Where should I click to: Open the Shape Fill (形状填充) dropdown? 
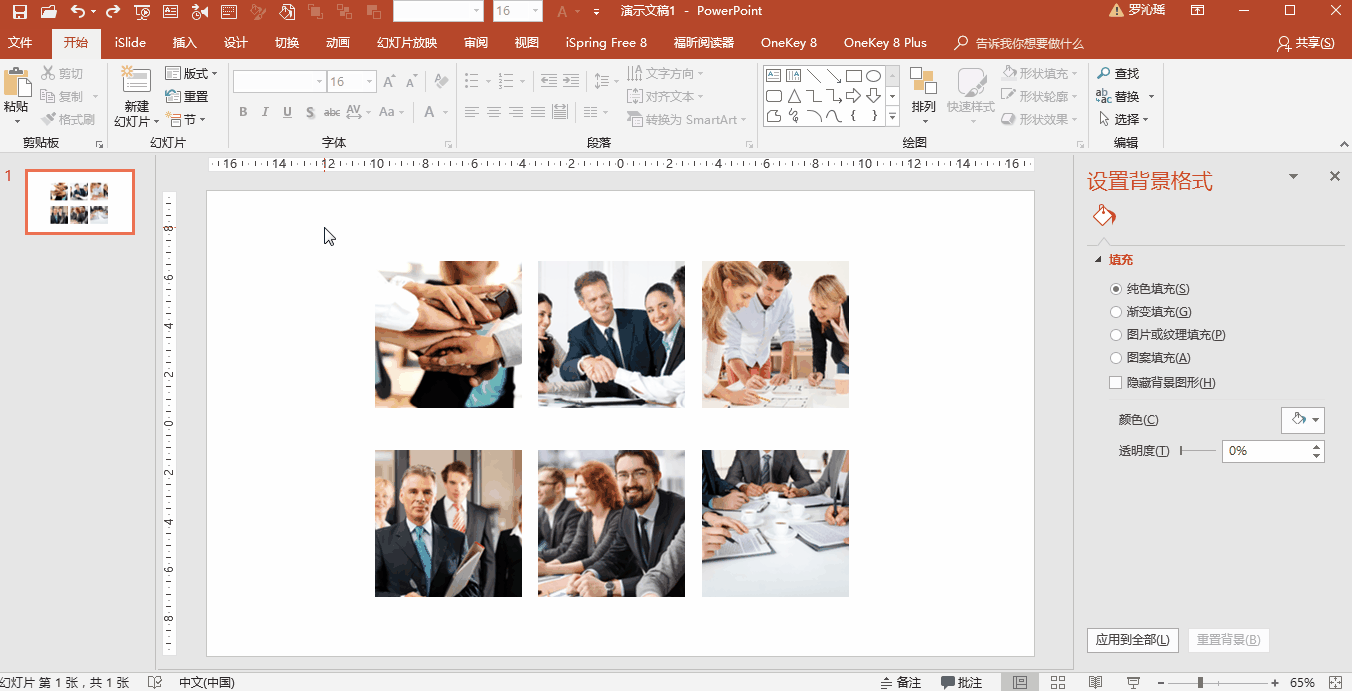(1040, 73)
